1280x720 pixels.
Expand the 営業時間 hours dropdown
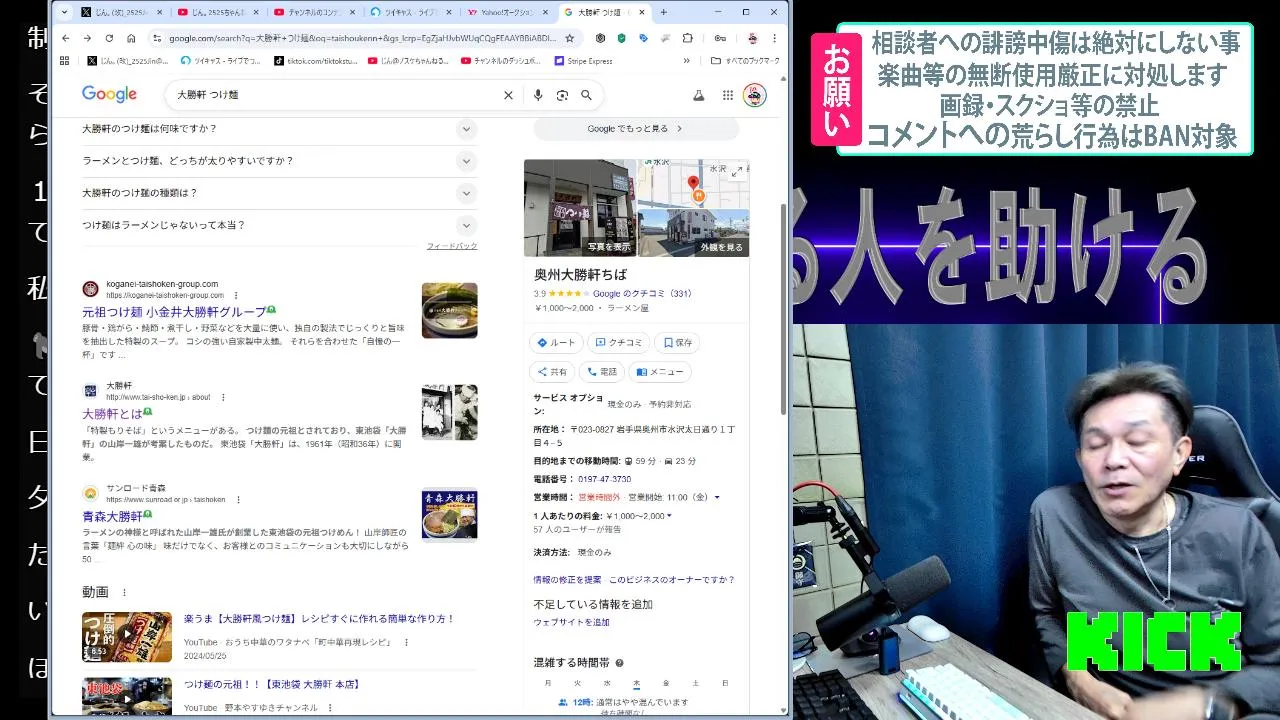pos(717,497)
